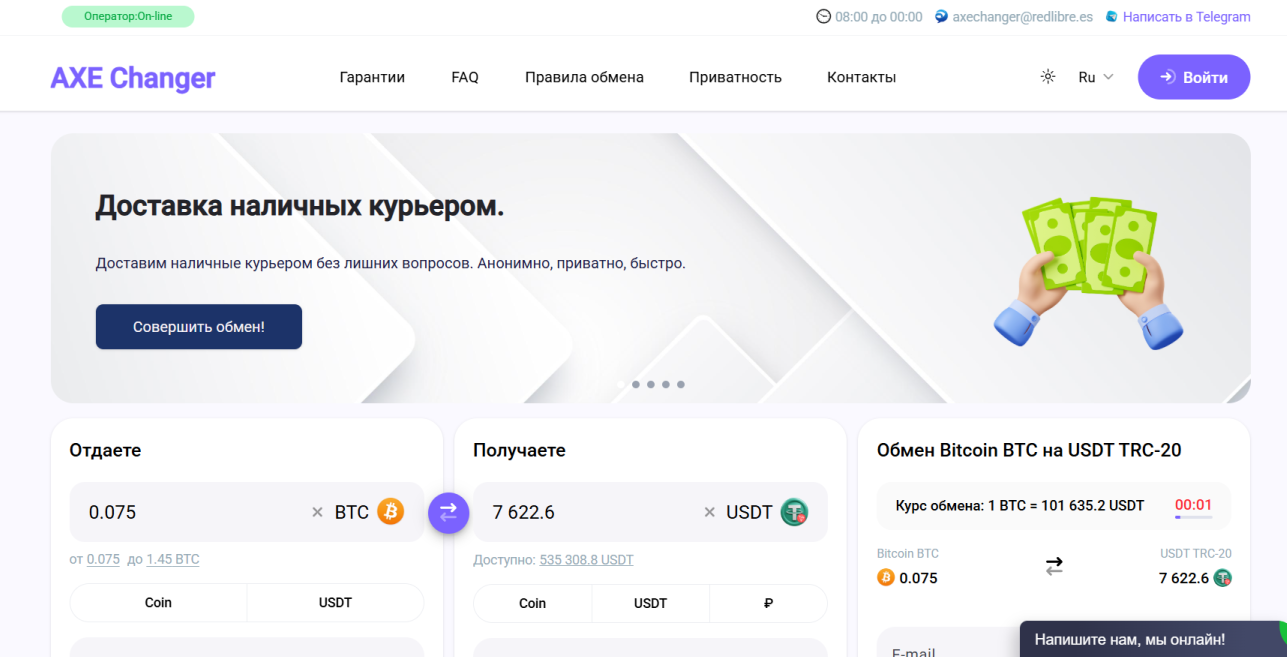
Task: Click the Telegram icon in the top bar
Action: [x=1111, y=17]
